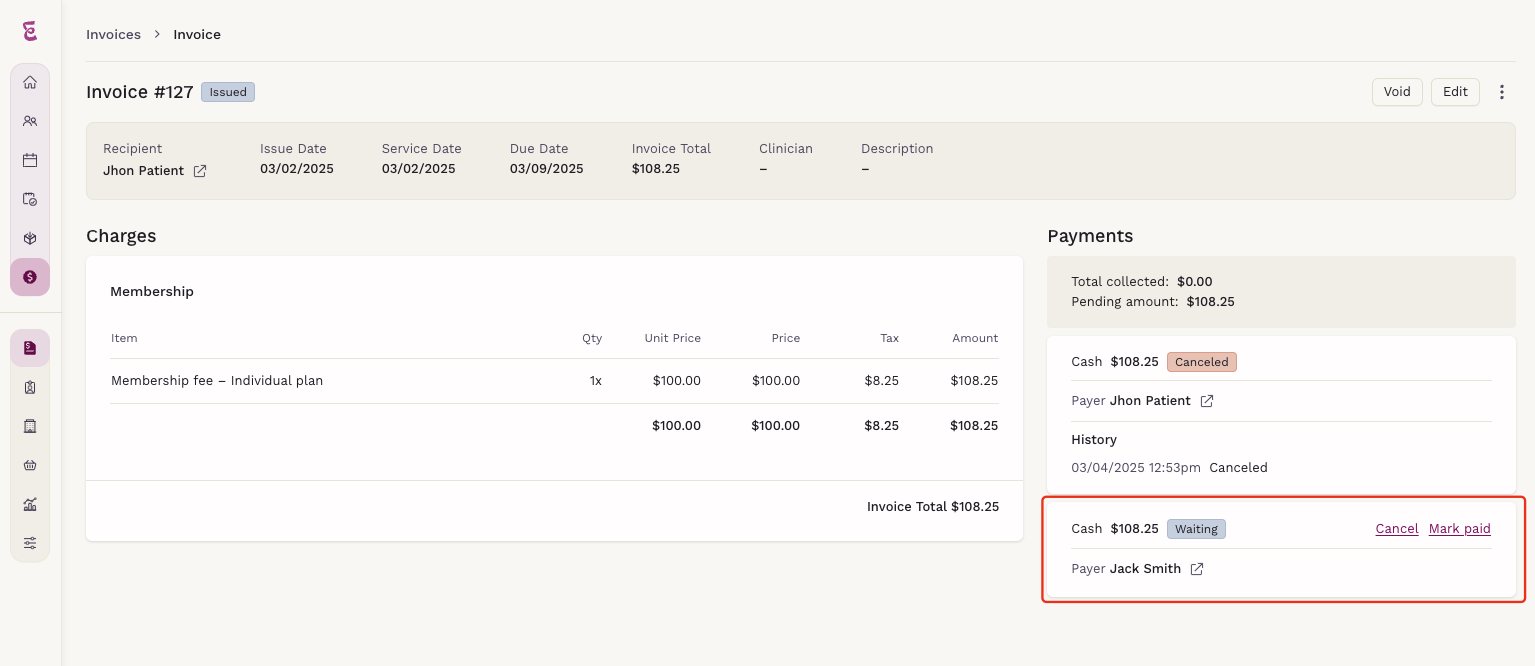This screenshot has width=1535, height=666.
Task: Open the patients (people) icon in the sidebar
Action: pyautogui.click(x=30, y=121)
